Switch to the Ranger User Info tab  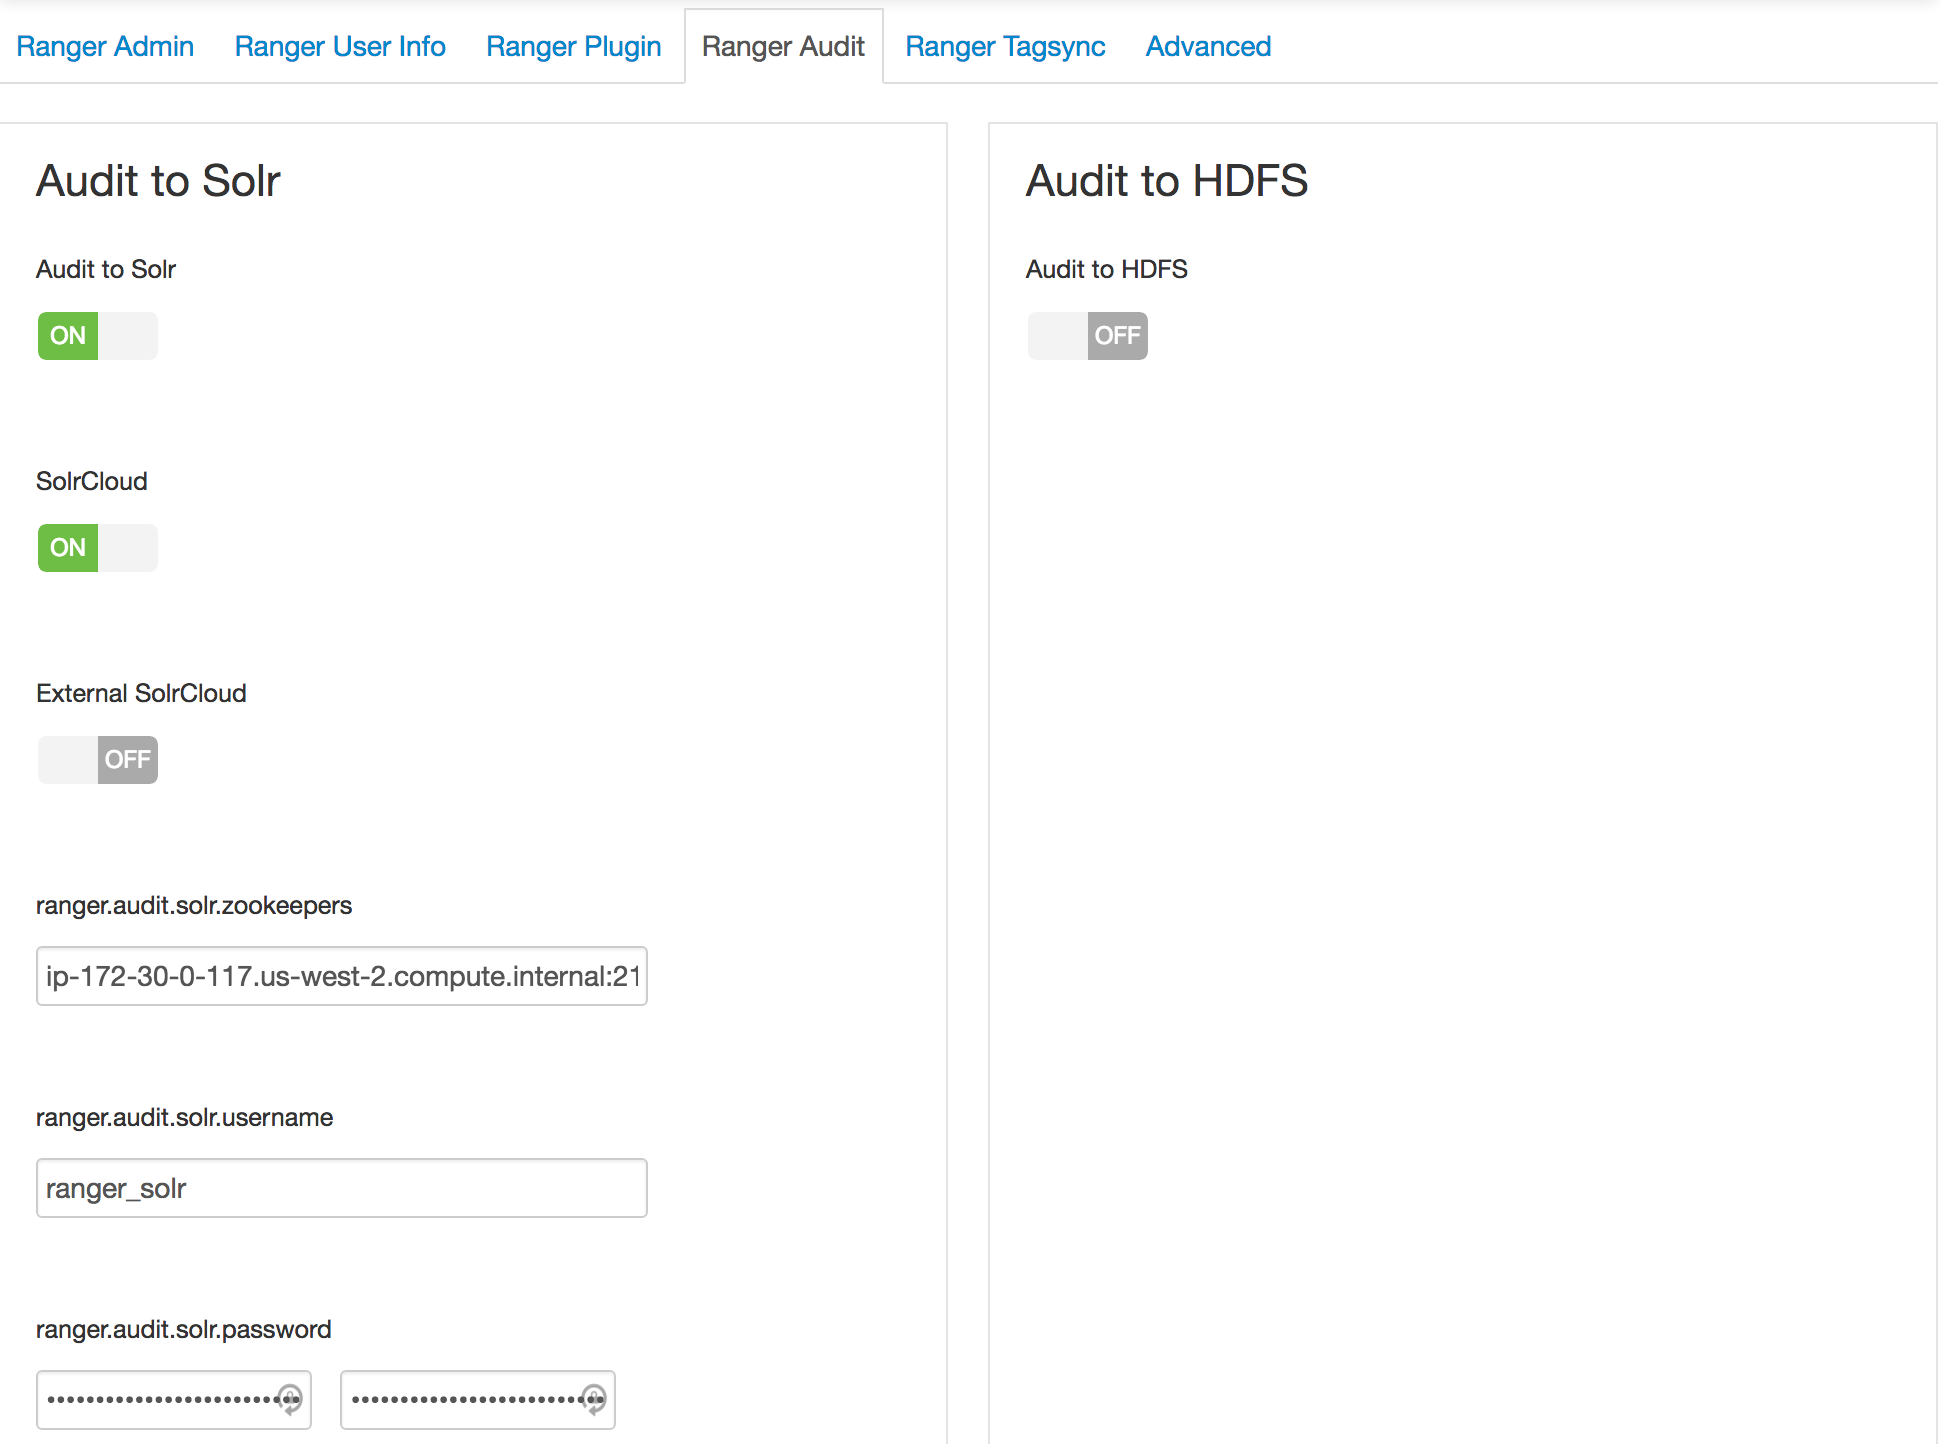click(340, 47)
